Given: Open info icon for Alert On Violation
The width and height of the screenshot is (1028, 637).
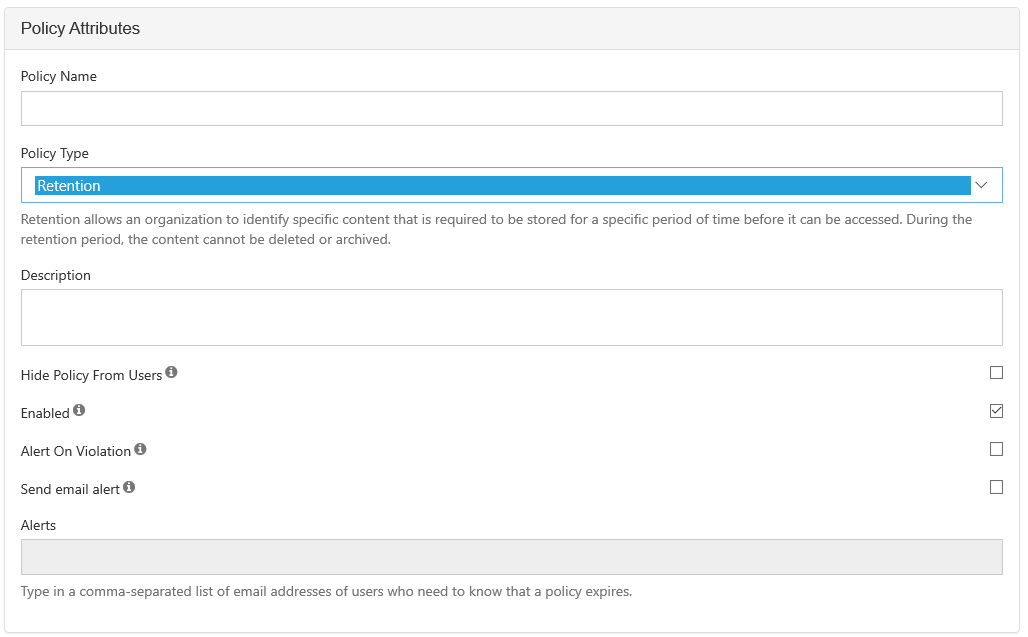Looking at the screenshot, I should [140, 449].
